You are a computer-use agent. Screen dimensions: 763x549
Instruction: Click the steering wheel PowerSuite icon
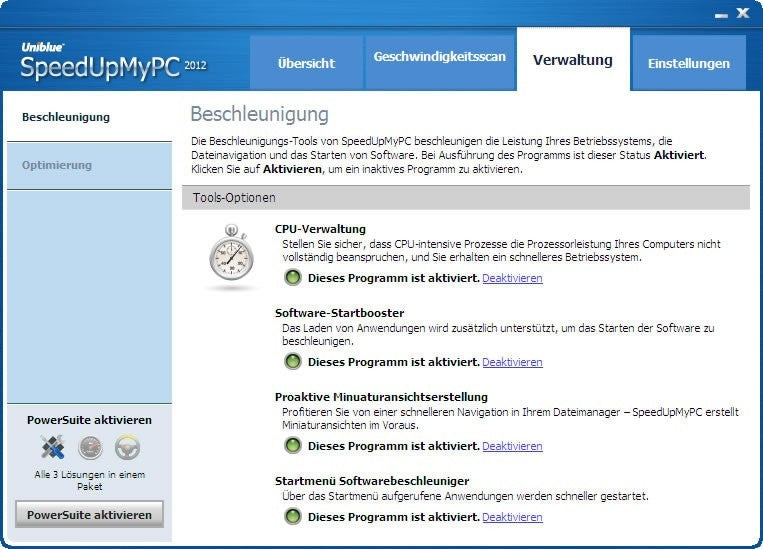pos(127,447)
